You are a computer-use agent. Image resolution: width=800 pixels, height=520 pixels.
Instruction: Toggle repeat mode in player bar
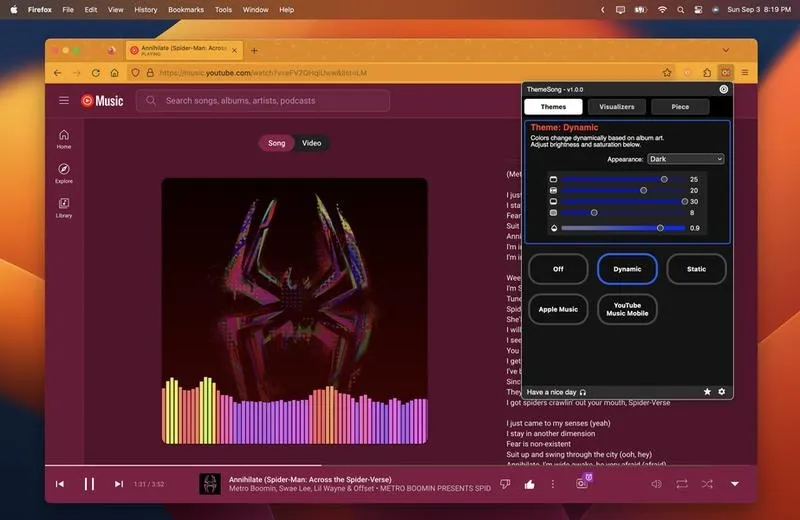682,484
